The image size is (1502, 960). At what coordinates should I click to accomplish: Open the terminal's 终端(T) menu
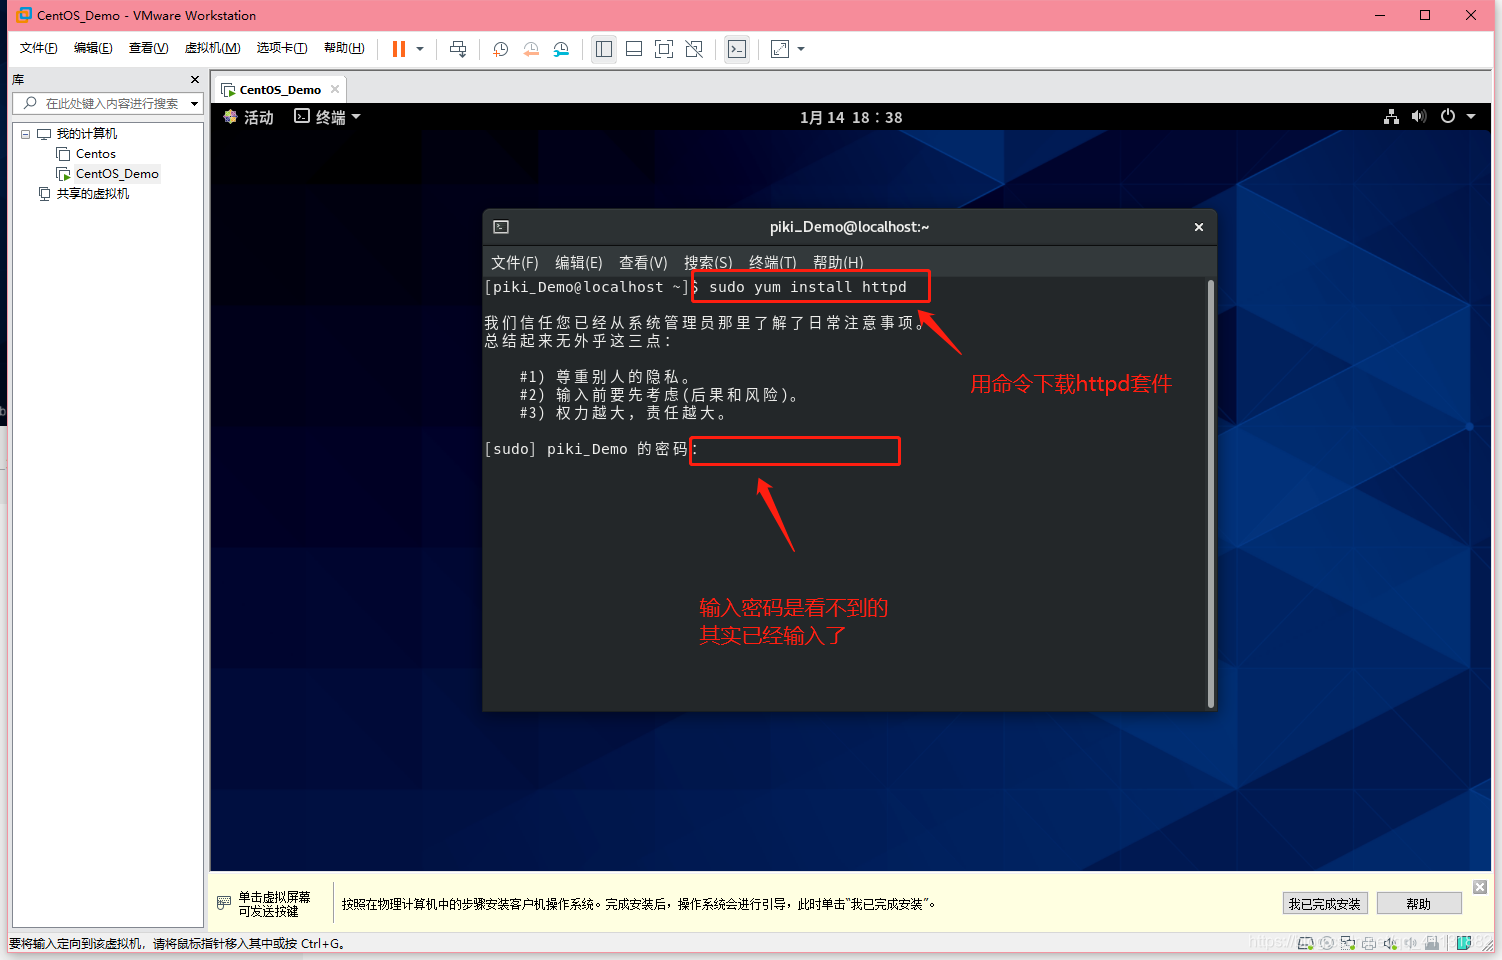click(773, 263)
